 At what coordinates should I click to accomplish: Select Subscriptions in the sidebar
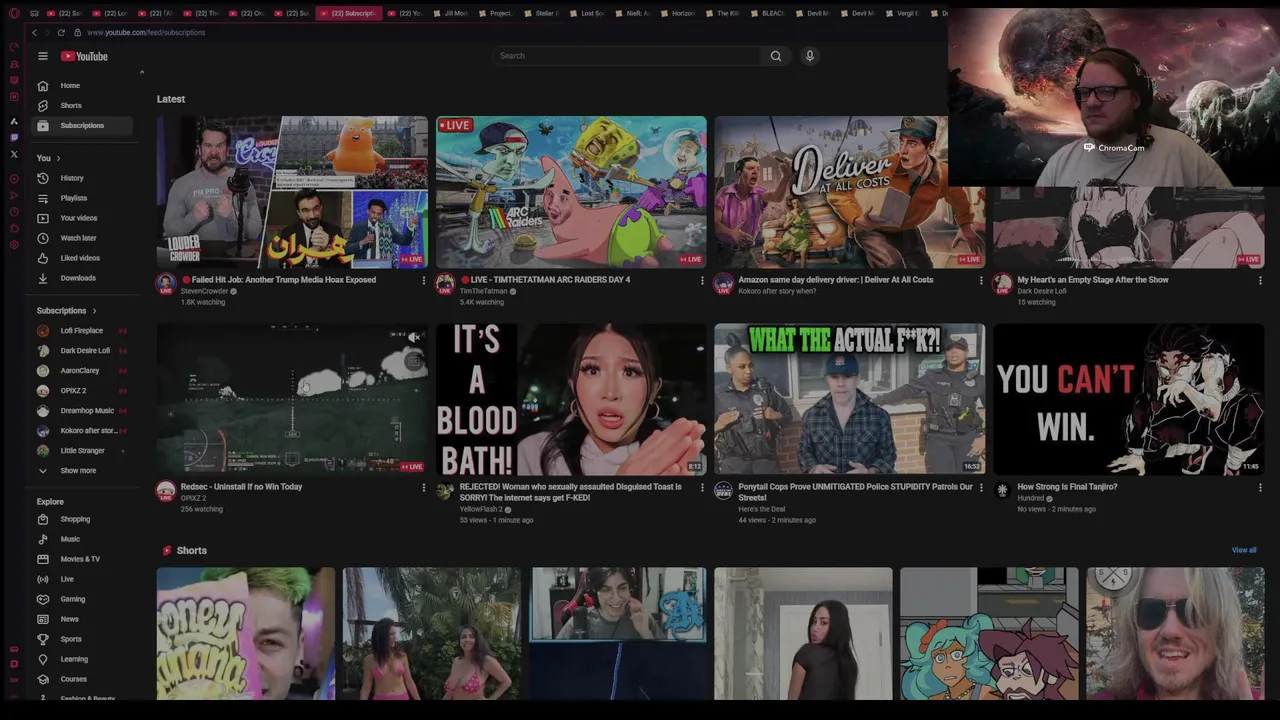click(83, 125)
